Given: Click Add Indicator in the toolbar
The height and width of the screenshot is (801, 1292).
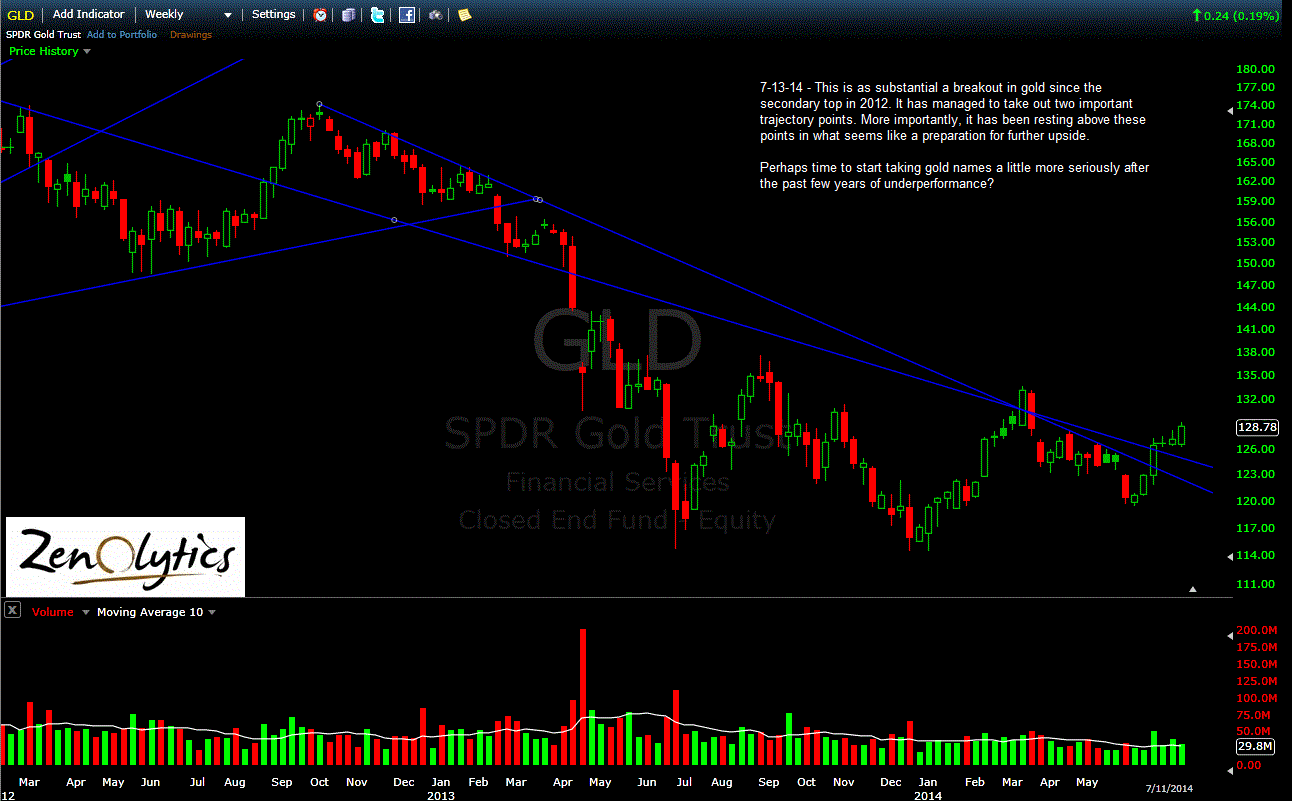Looking at the screenshot, I should (89, 15).
